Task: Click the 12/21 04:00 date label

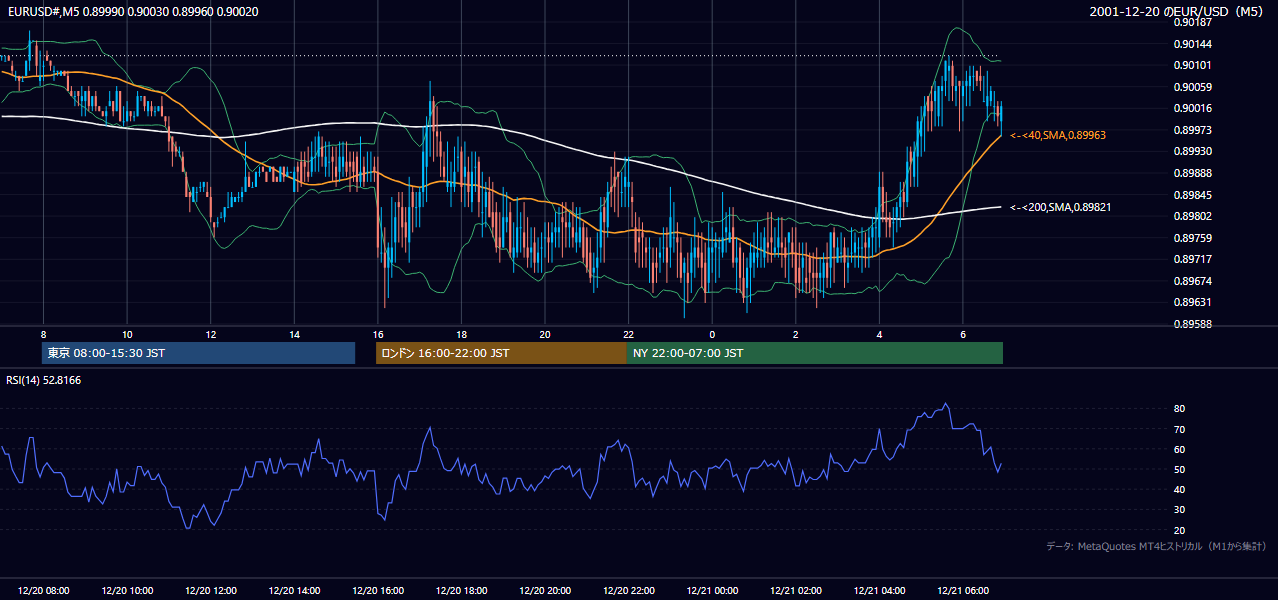Action: (879, 591)
